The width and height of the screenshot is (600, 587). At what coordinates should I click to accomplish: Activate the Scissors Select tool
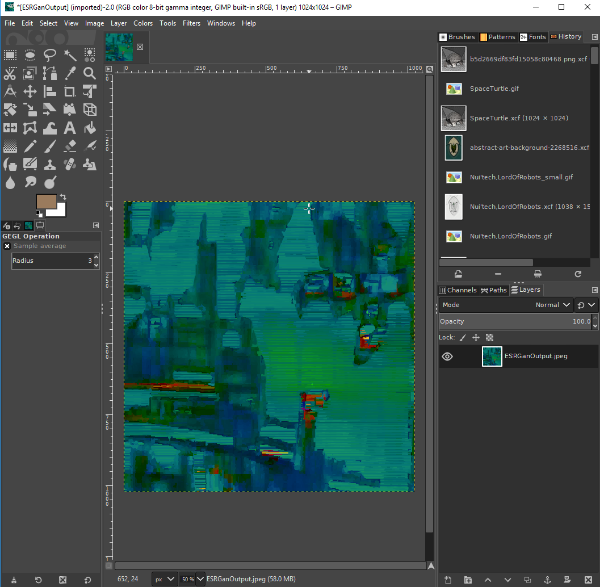click(x=10, y=73)
